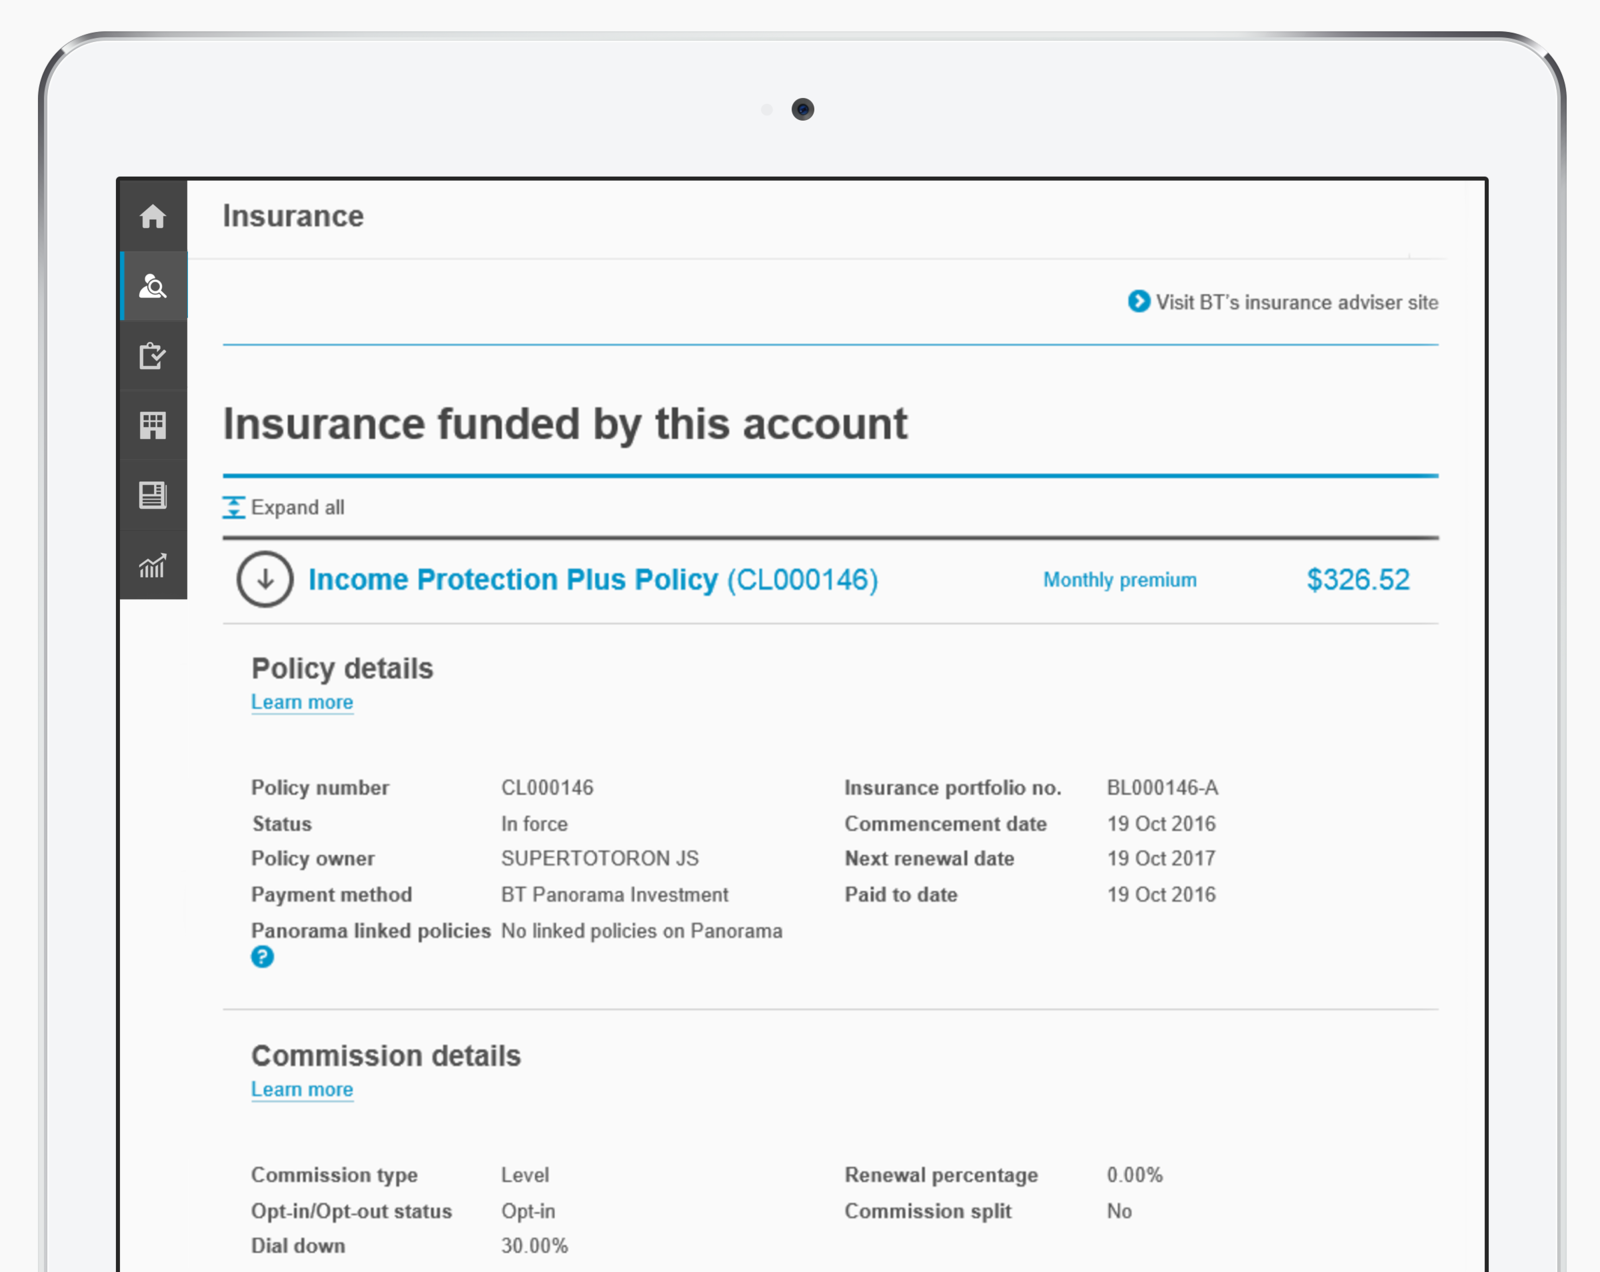Open the chart graph sidebar icon

[x=153, y=566]
